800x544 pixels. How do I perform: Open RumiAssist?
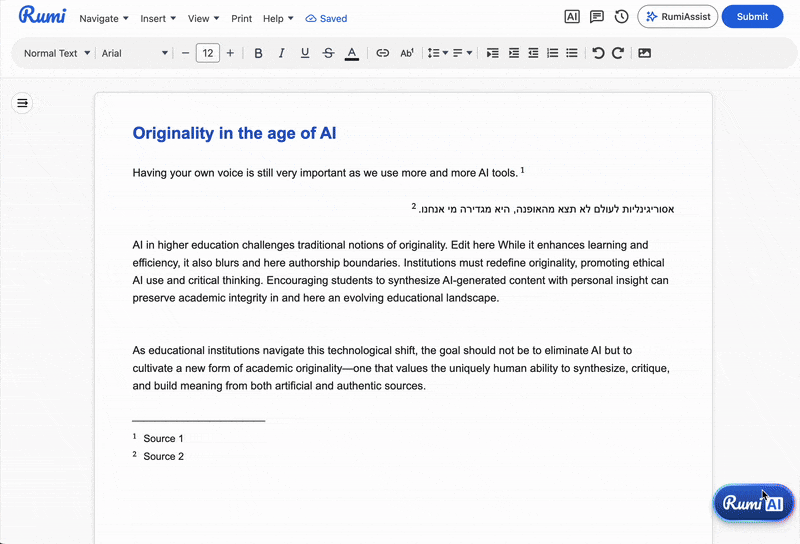678,17
